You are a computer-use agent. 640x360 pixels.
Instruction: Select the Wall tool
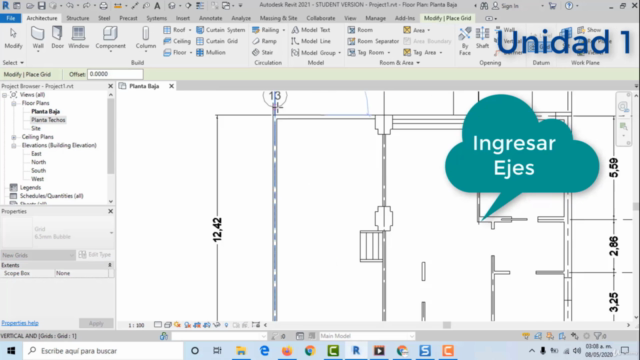click(38, 38)
